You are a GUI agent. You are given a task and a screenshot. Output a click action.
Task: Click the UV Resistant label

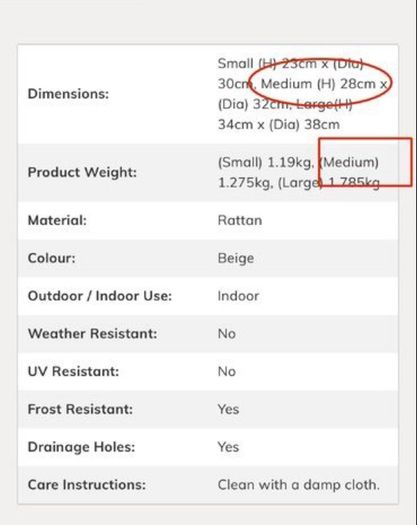point(73,372)
